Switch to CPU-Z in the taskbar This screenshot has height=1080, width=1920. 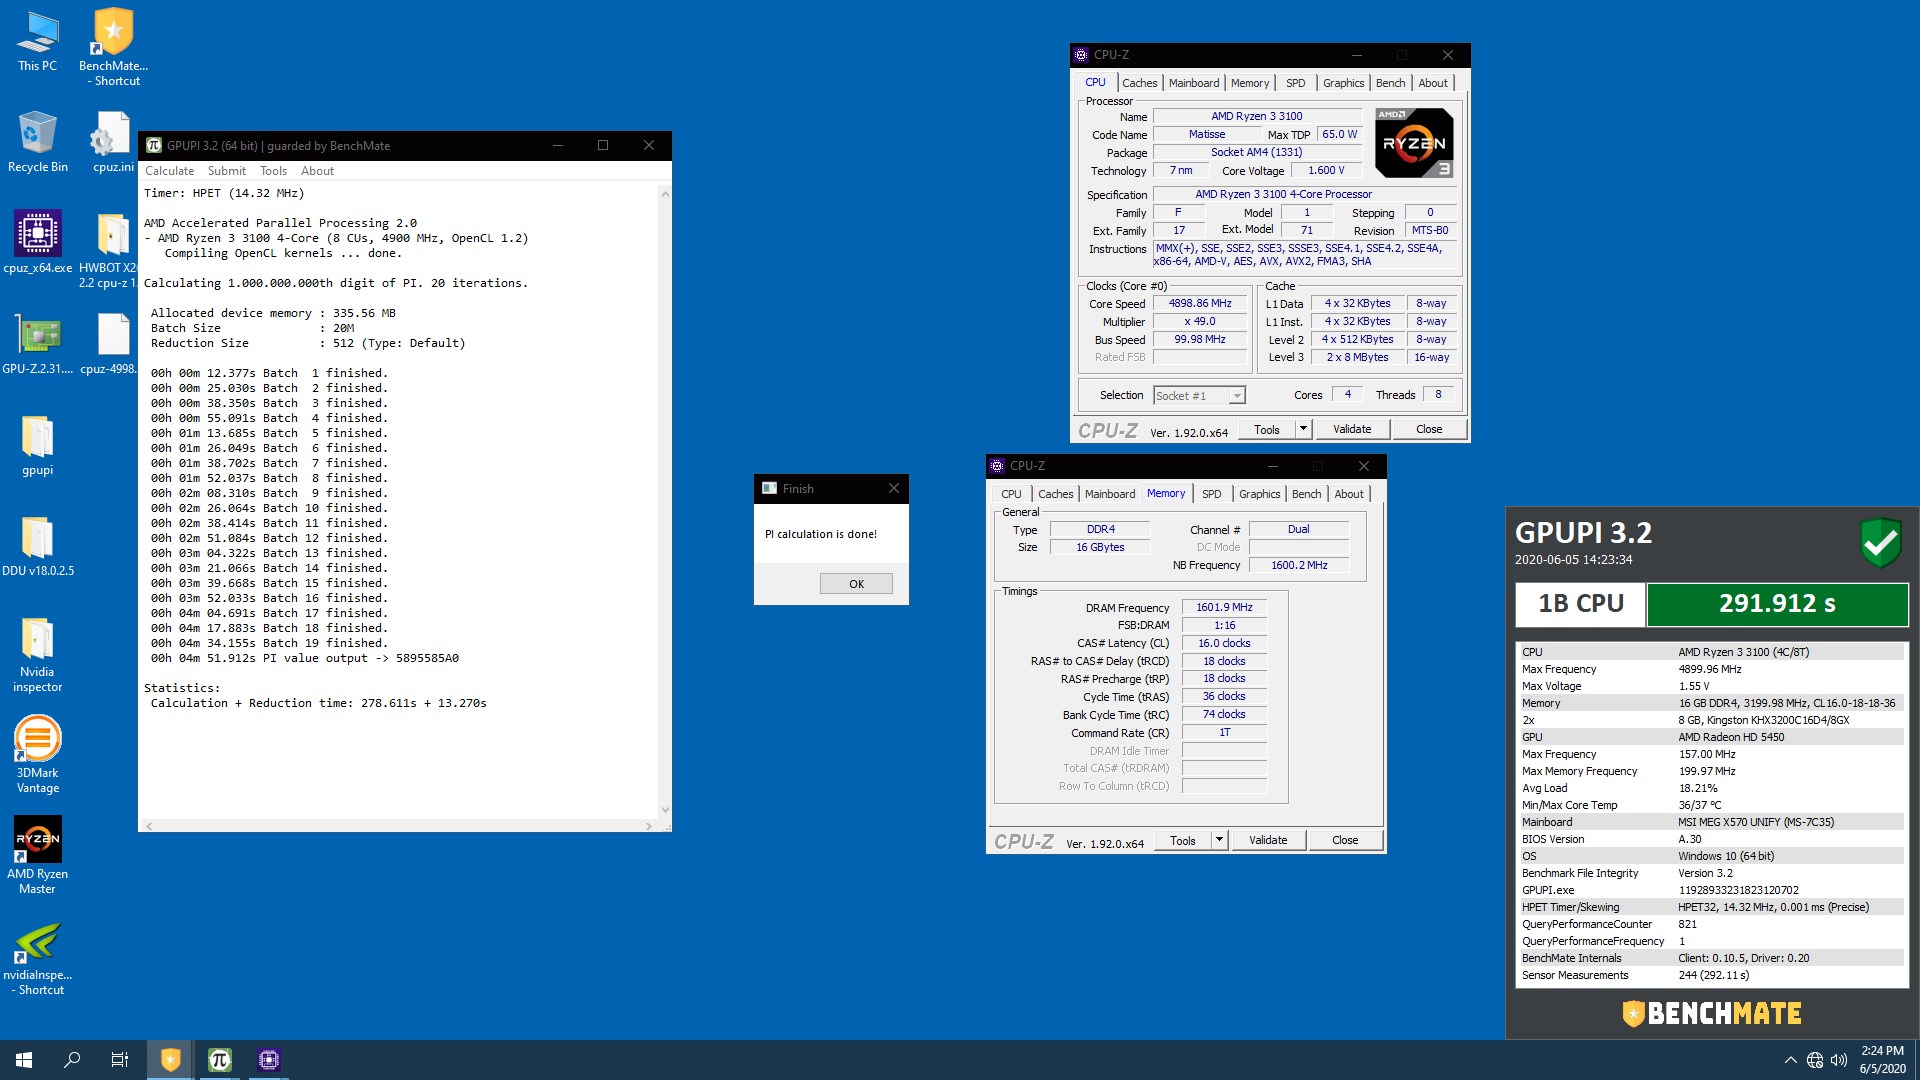(268, 1060)
